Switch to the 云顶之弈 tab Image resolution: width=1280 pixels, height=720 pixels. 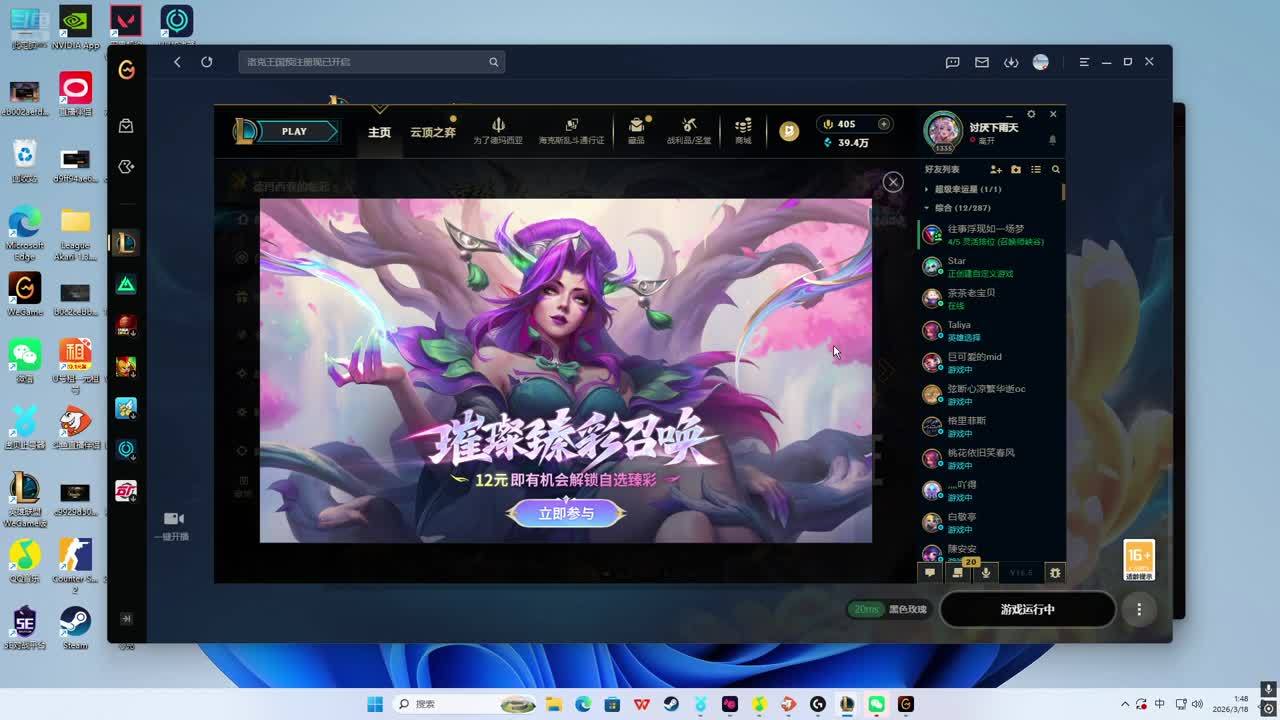[x=433, y=132]
